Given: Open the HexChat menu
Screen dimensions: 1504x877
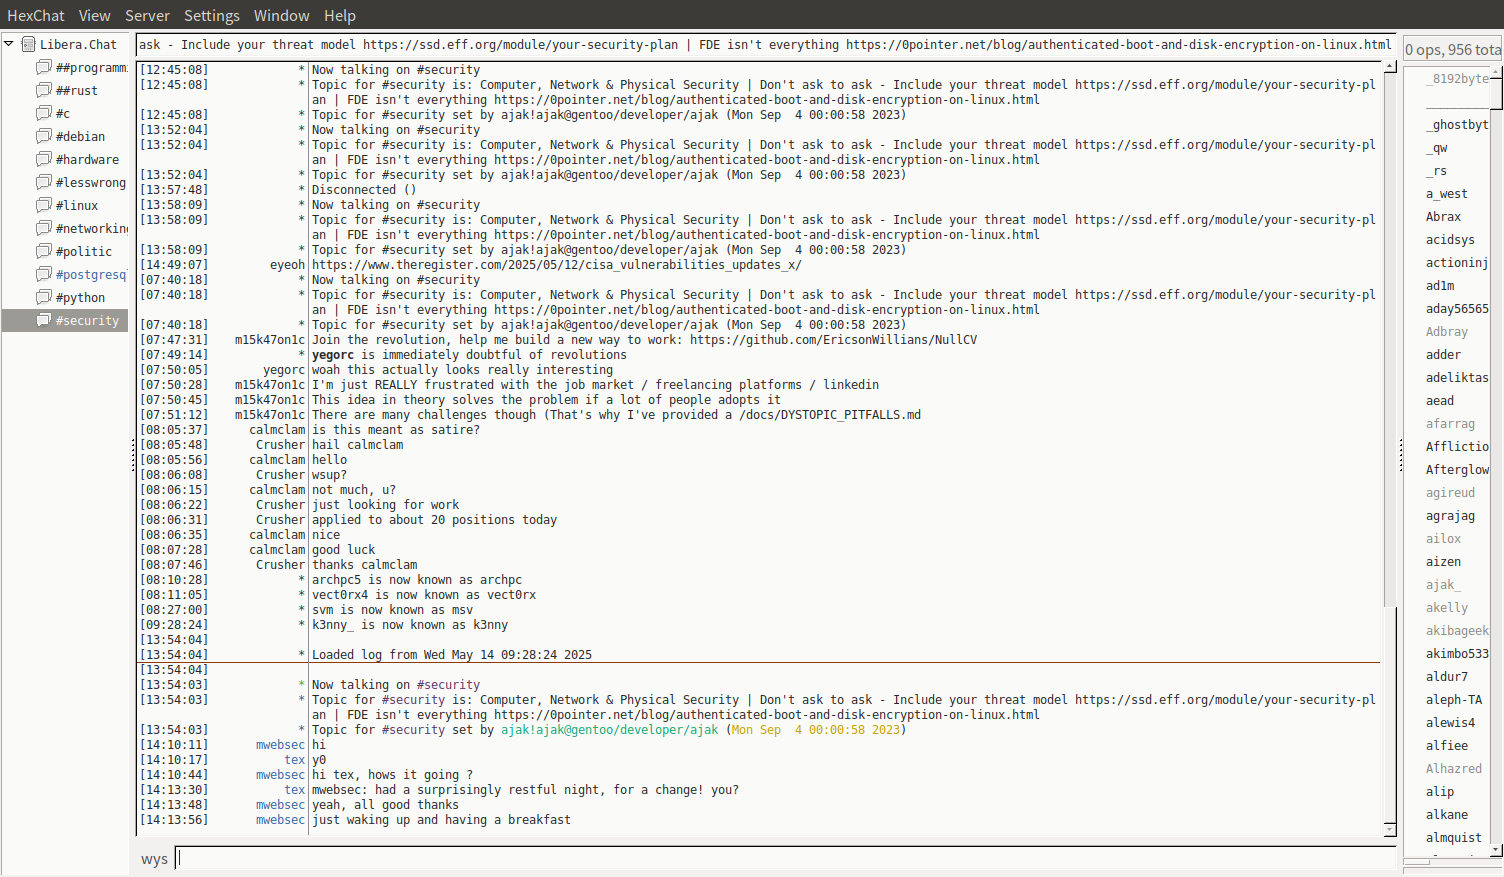Looking at the screenshot, I should (x=36, y=15).
